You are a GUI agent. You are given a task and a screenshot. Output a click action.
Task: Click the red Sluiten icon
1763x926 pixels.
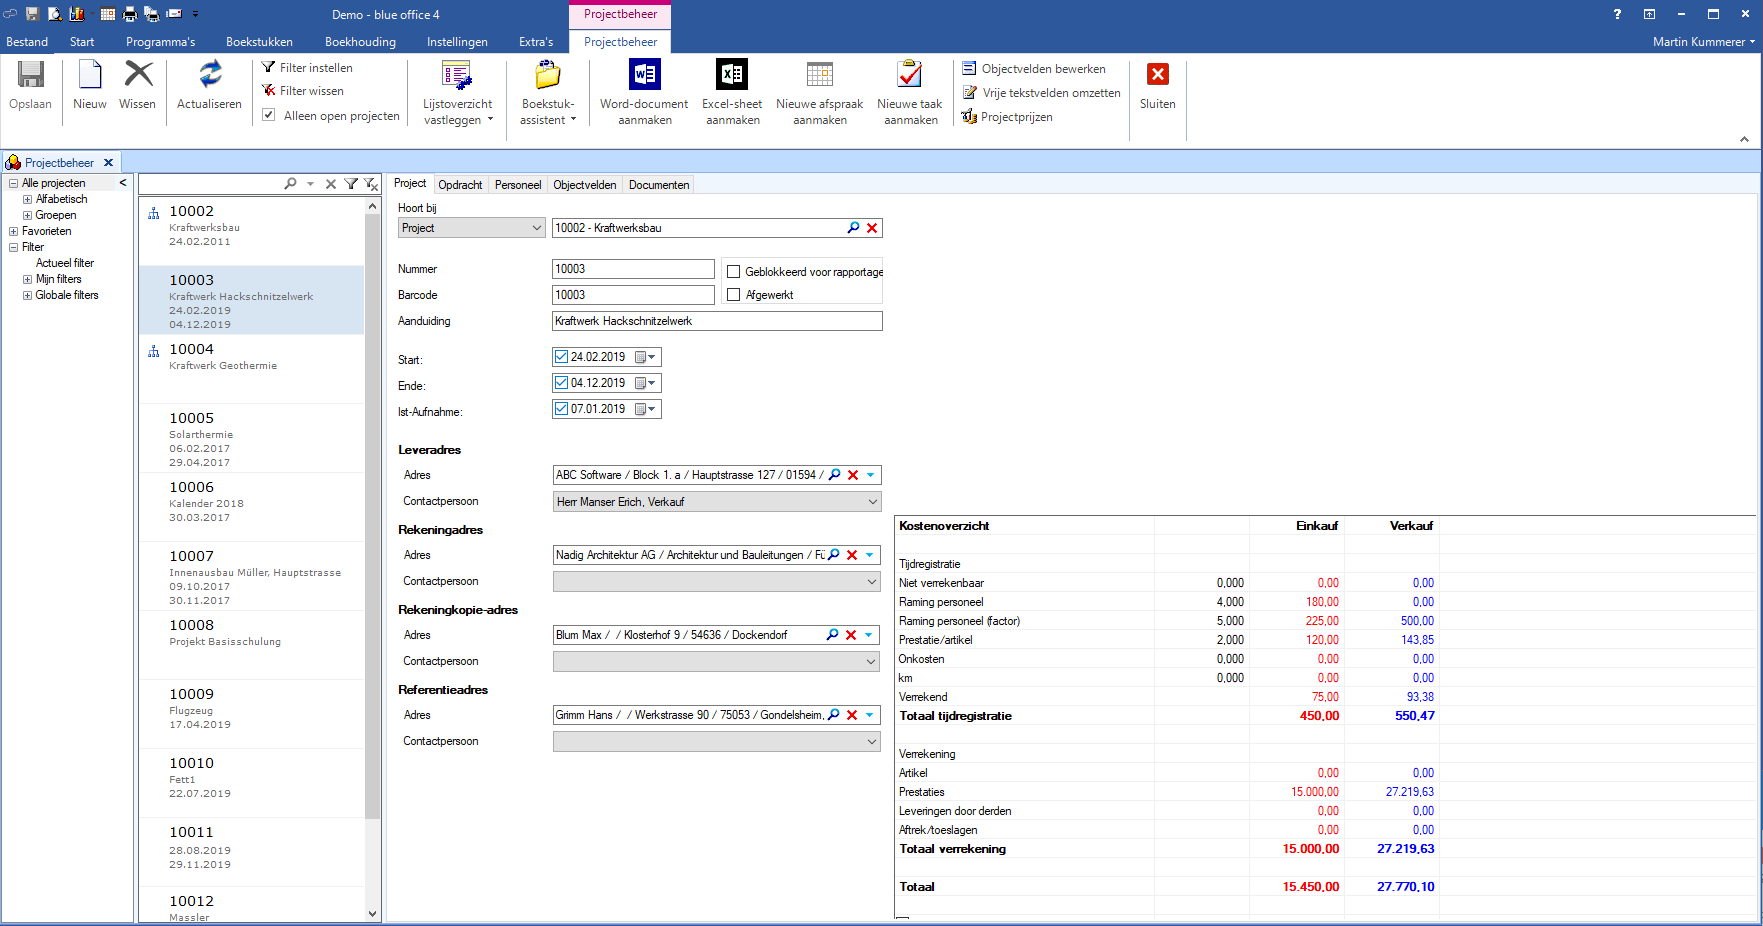1157,76
